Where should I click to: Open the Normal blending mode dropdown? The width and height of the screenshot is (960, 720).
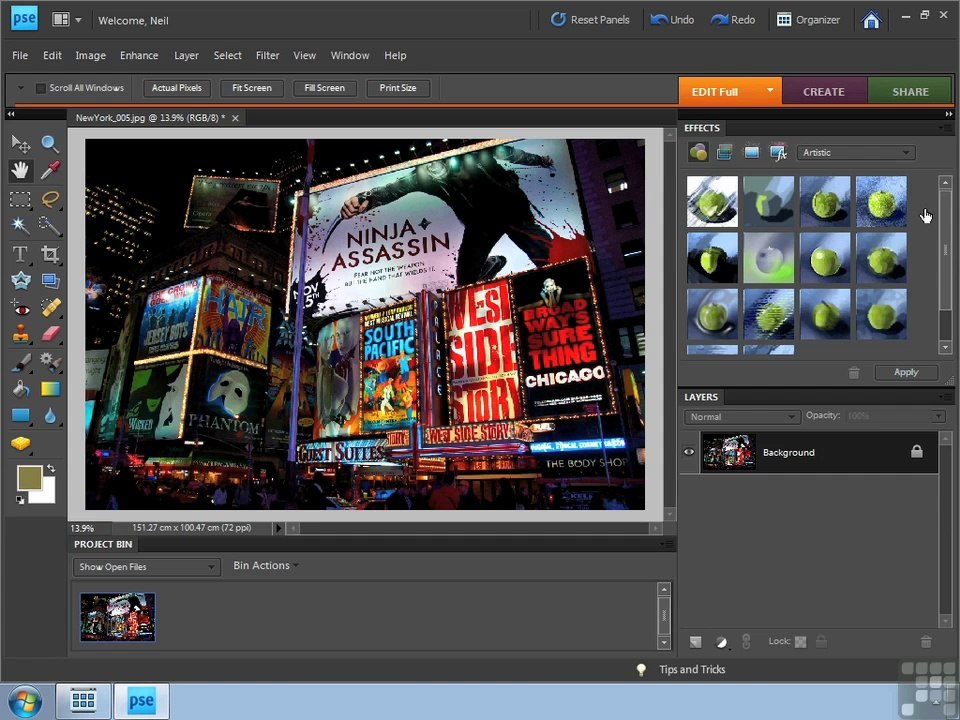pos(741,417)
